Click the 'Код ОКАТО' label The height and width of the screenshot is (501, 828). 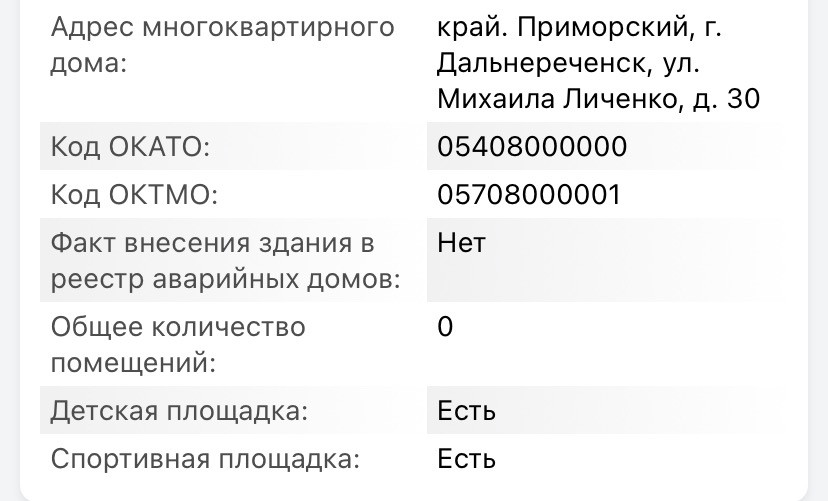(130, 147)
